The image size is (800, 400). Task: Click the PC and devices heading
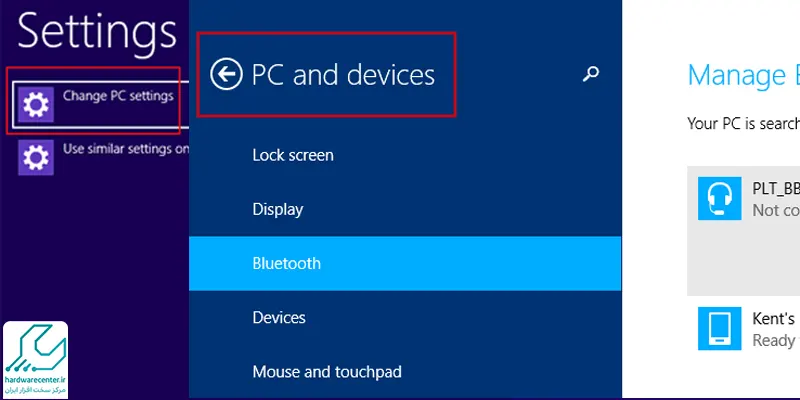(x=343, y=75)
